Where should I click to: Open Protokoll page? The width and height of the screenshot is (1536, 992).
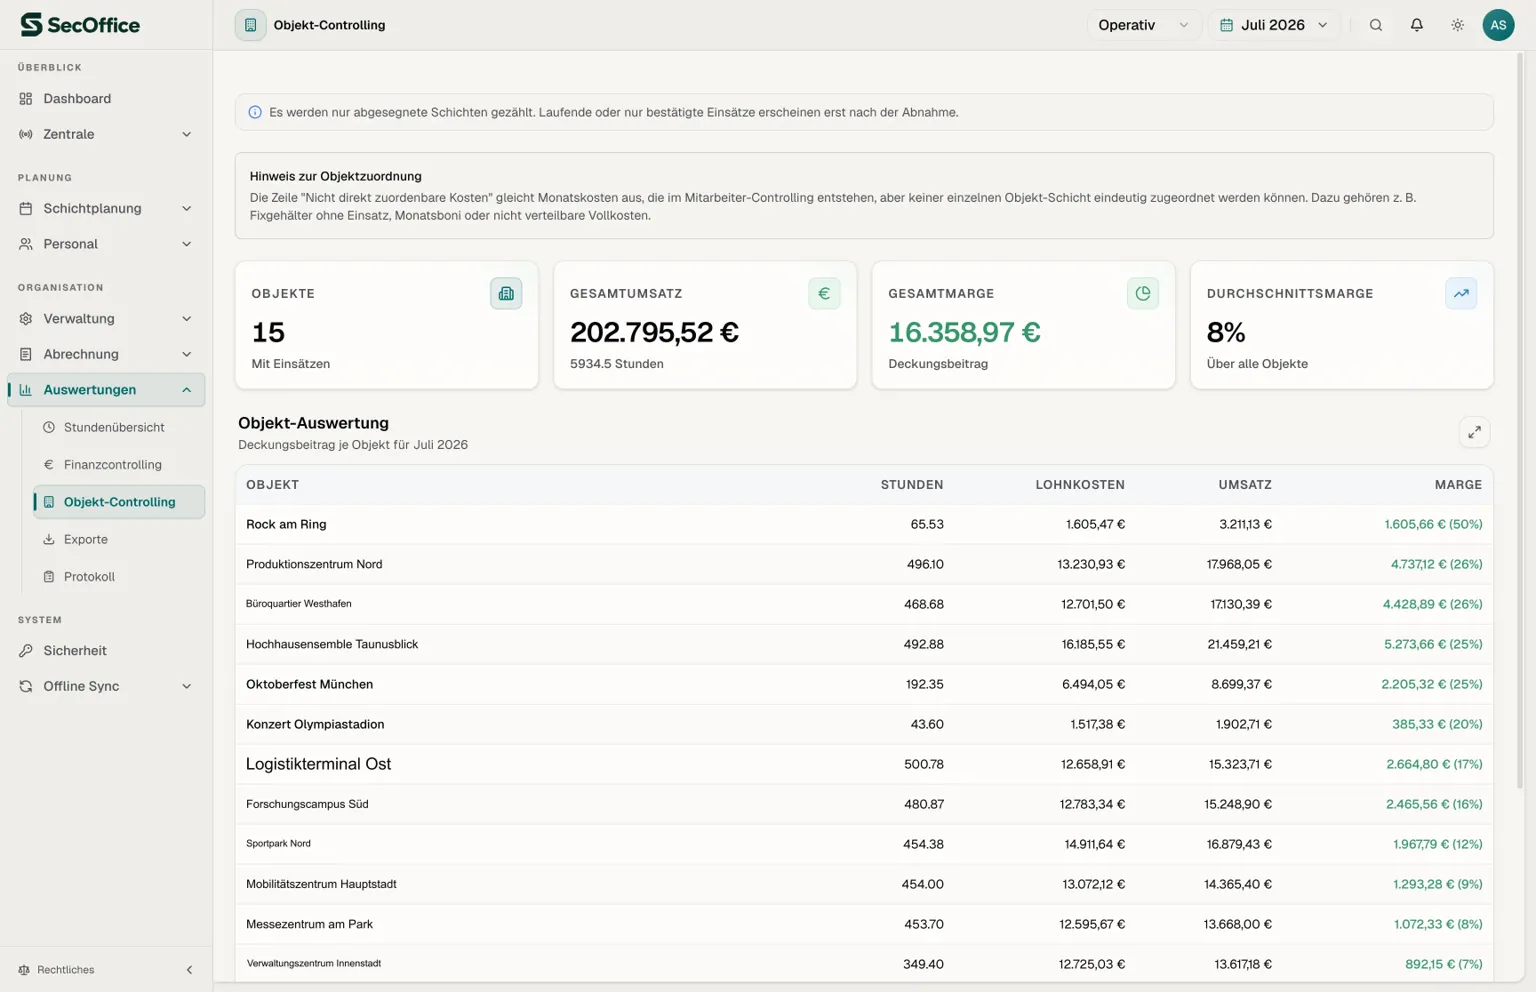pos(119,577)
